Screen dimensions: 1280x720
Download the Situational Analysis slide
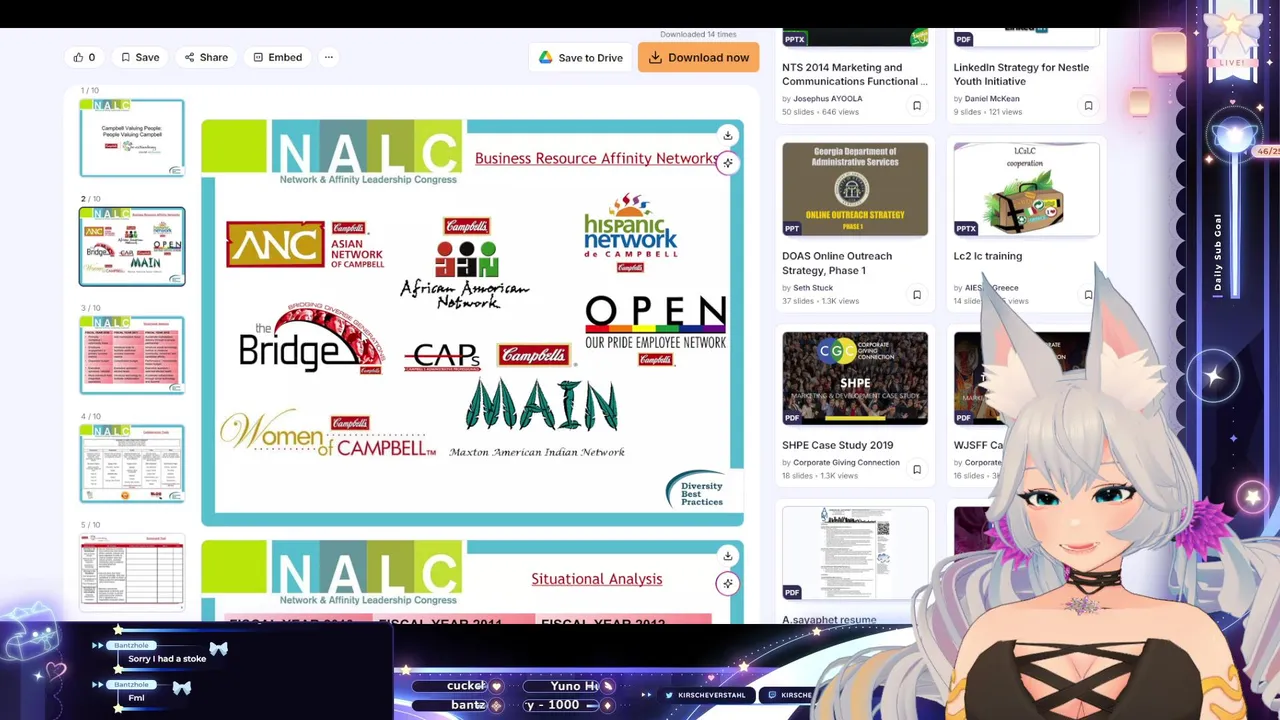coord(728,556)
